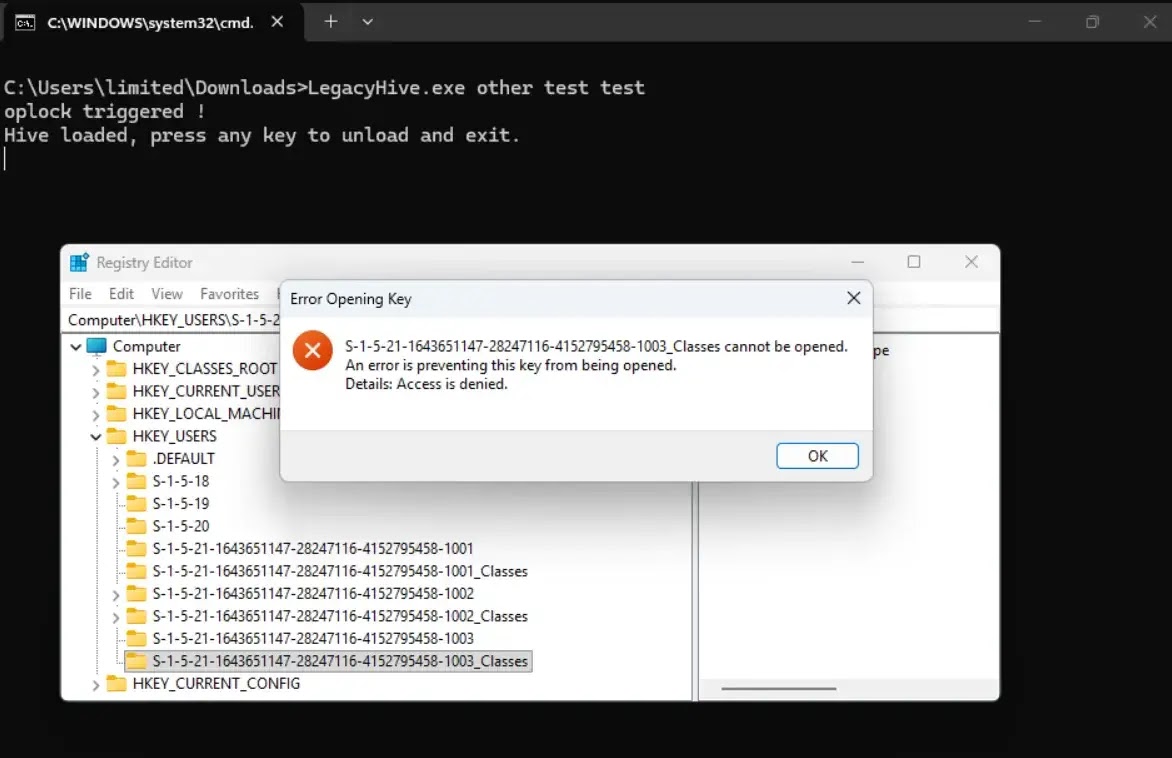This screenshot has width=1172, height=758.
Task: Click the HKEY_USERS folder icon
Action: tap(117, 436)
